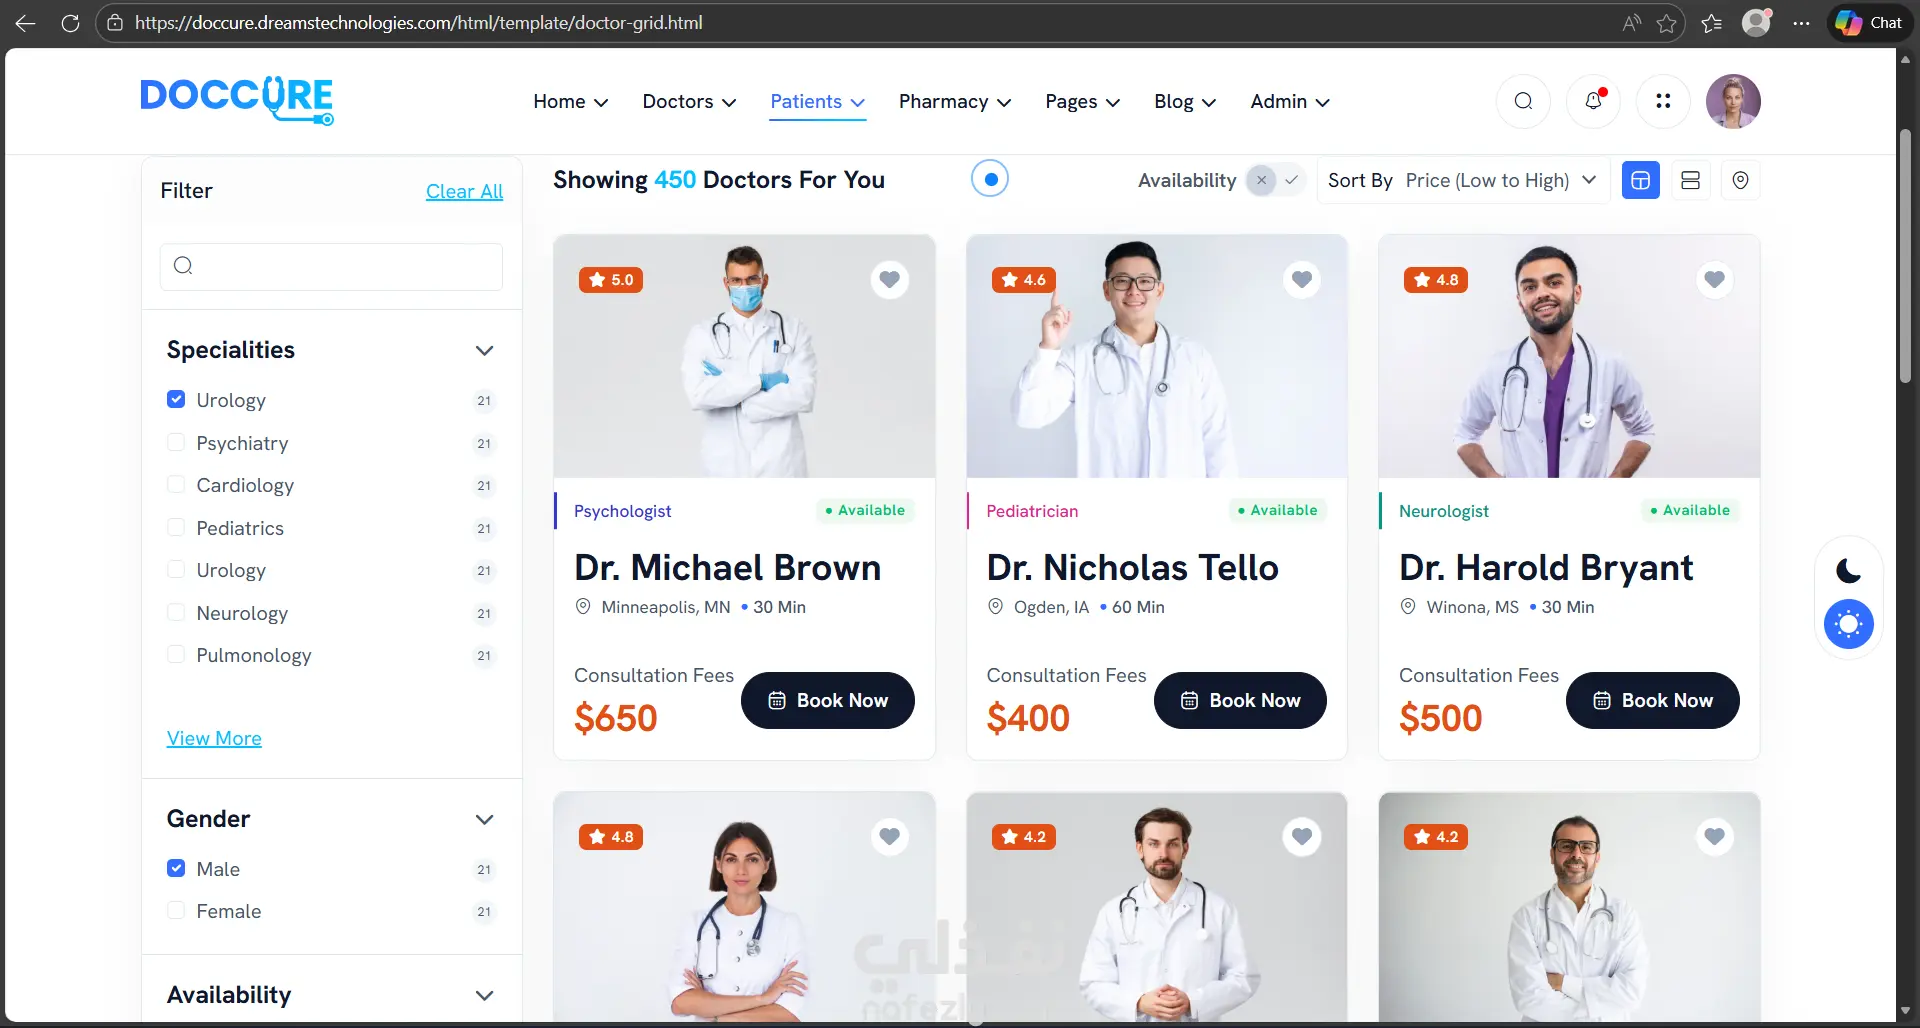Click the Clear All filters link
The height and width of the screenshot is (1028, 1920).
tap(464, 191)
